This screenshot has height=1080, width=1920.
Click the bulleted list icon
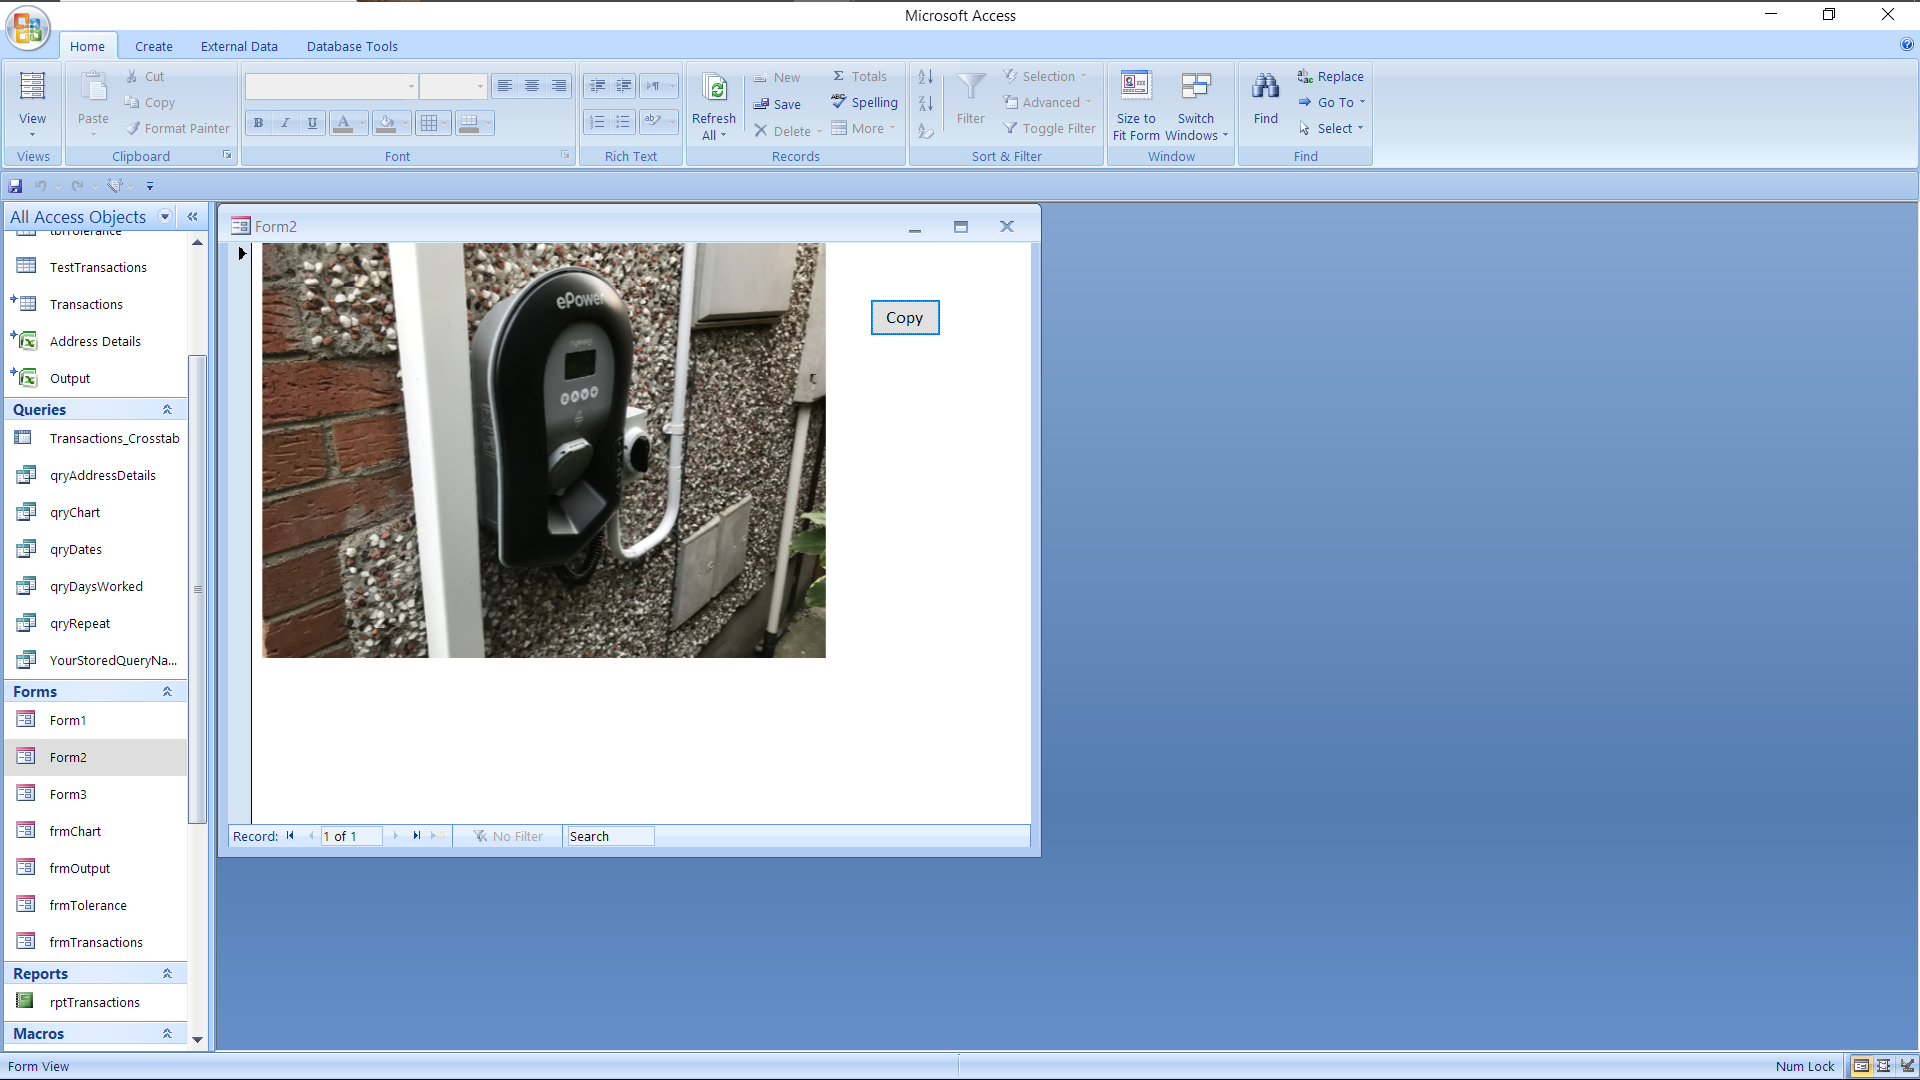(624, 122)
